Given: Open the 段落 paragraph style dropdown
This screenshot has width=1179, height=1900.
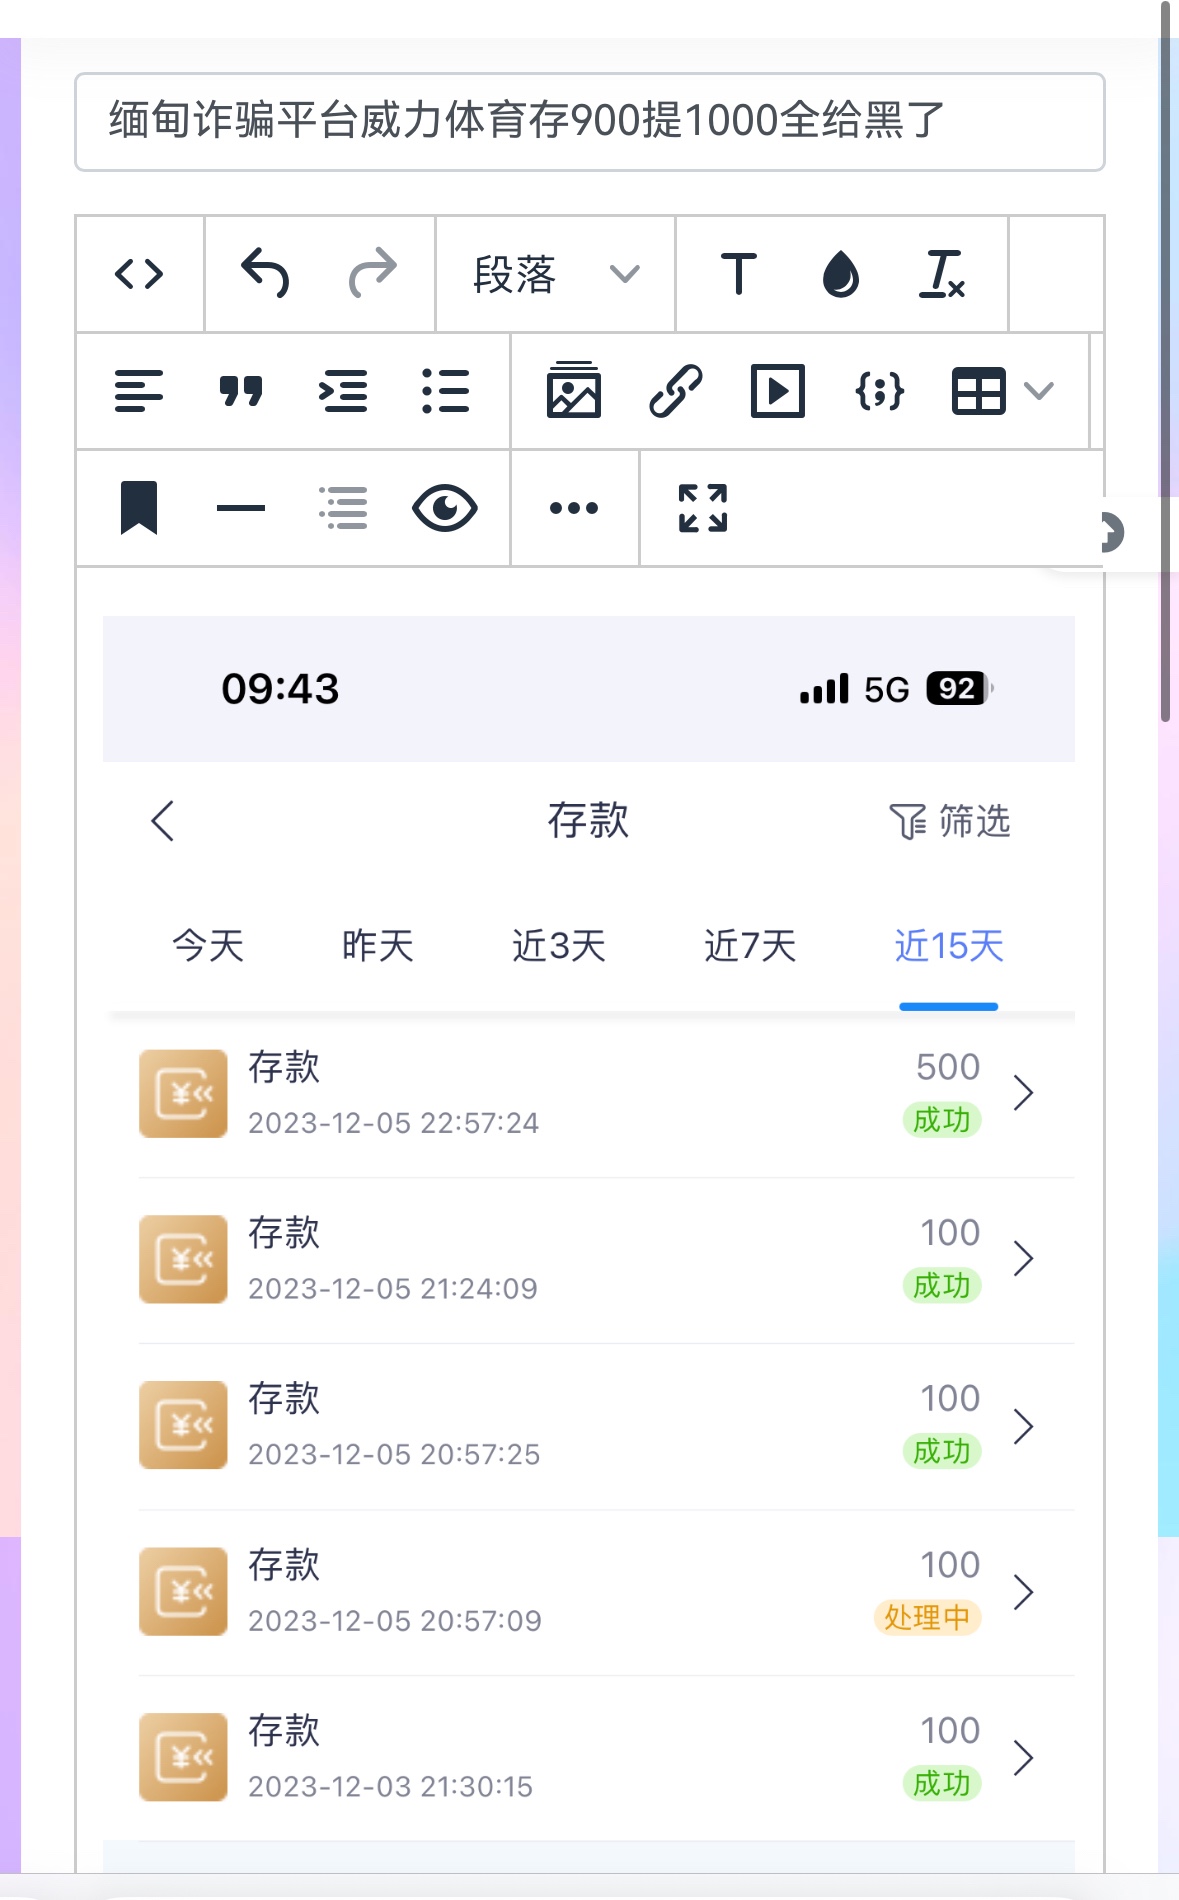Looking at the screenshot, I should (x=555, y=274).
